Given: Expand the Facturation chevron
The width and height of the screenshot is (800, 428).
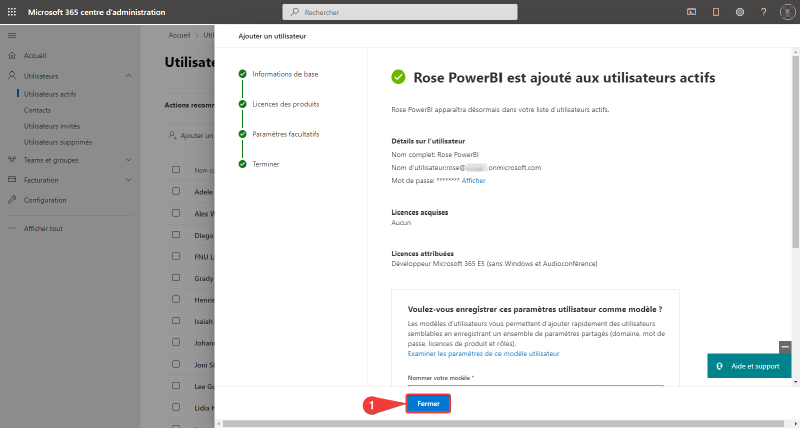Looking at the screenshot, I should [x=128, y=180].
